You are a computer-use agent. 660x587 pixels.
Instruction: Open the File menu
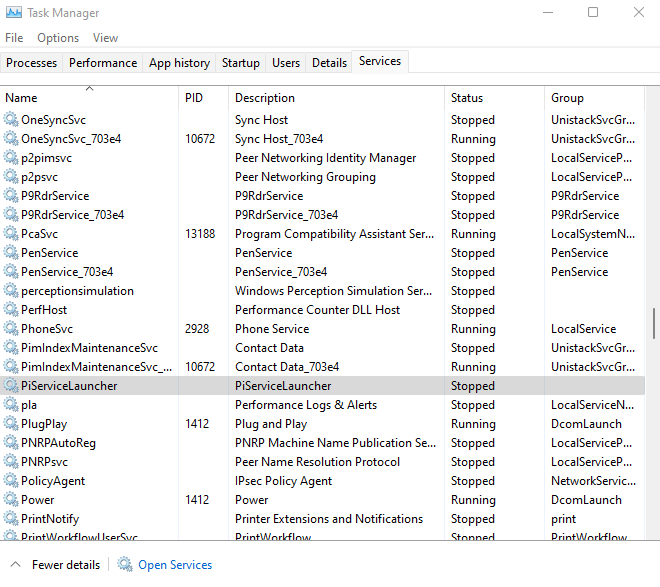(x=14, y=38)
